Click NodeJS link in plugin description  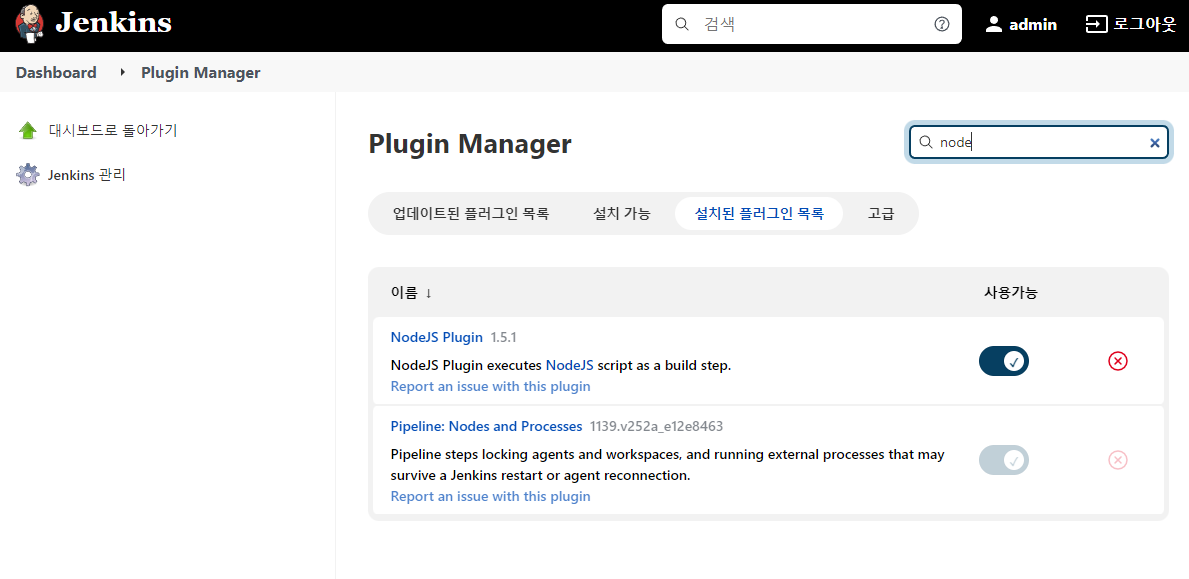[x=569, y=365]
